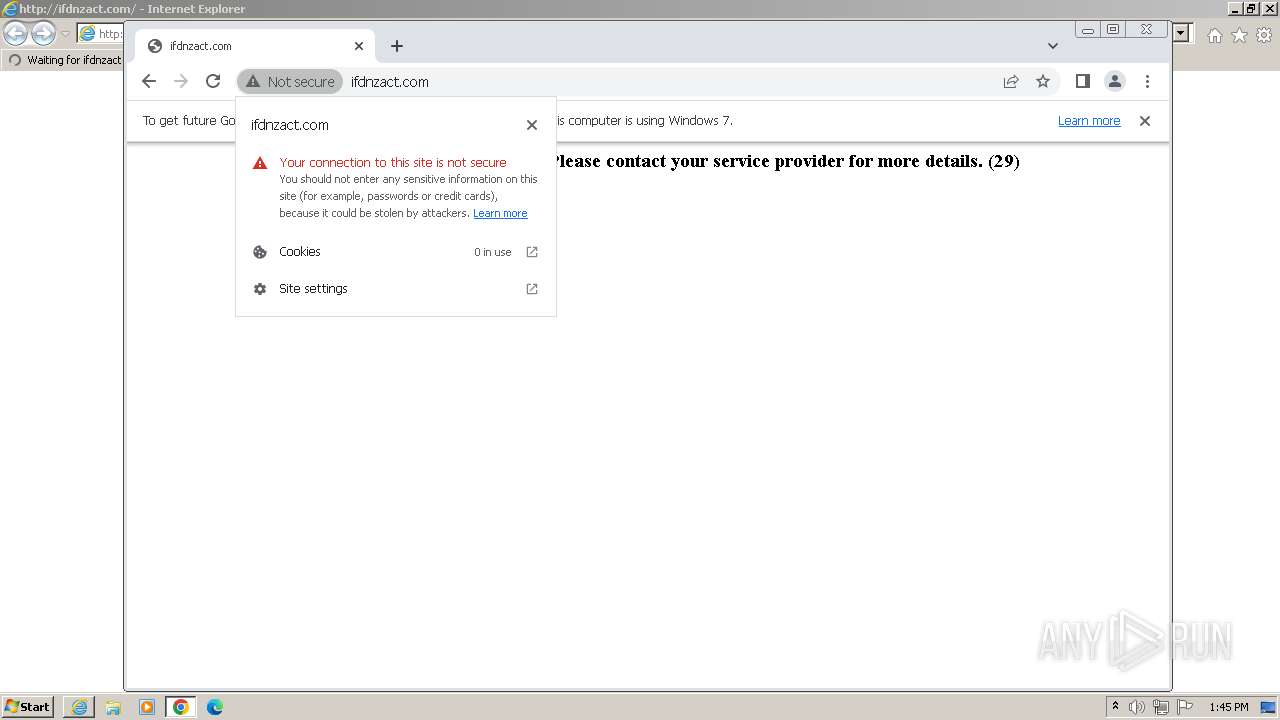This screenshot has width=1280, height=720.
Task: Open Microsoft Edge from the taskbar
Action: [215, 707]
